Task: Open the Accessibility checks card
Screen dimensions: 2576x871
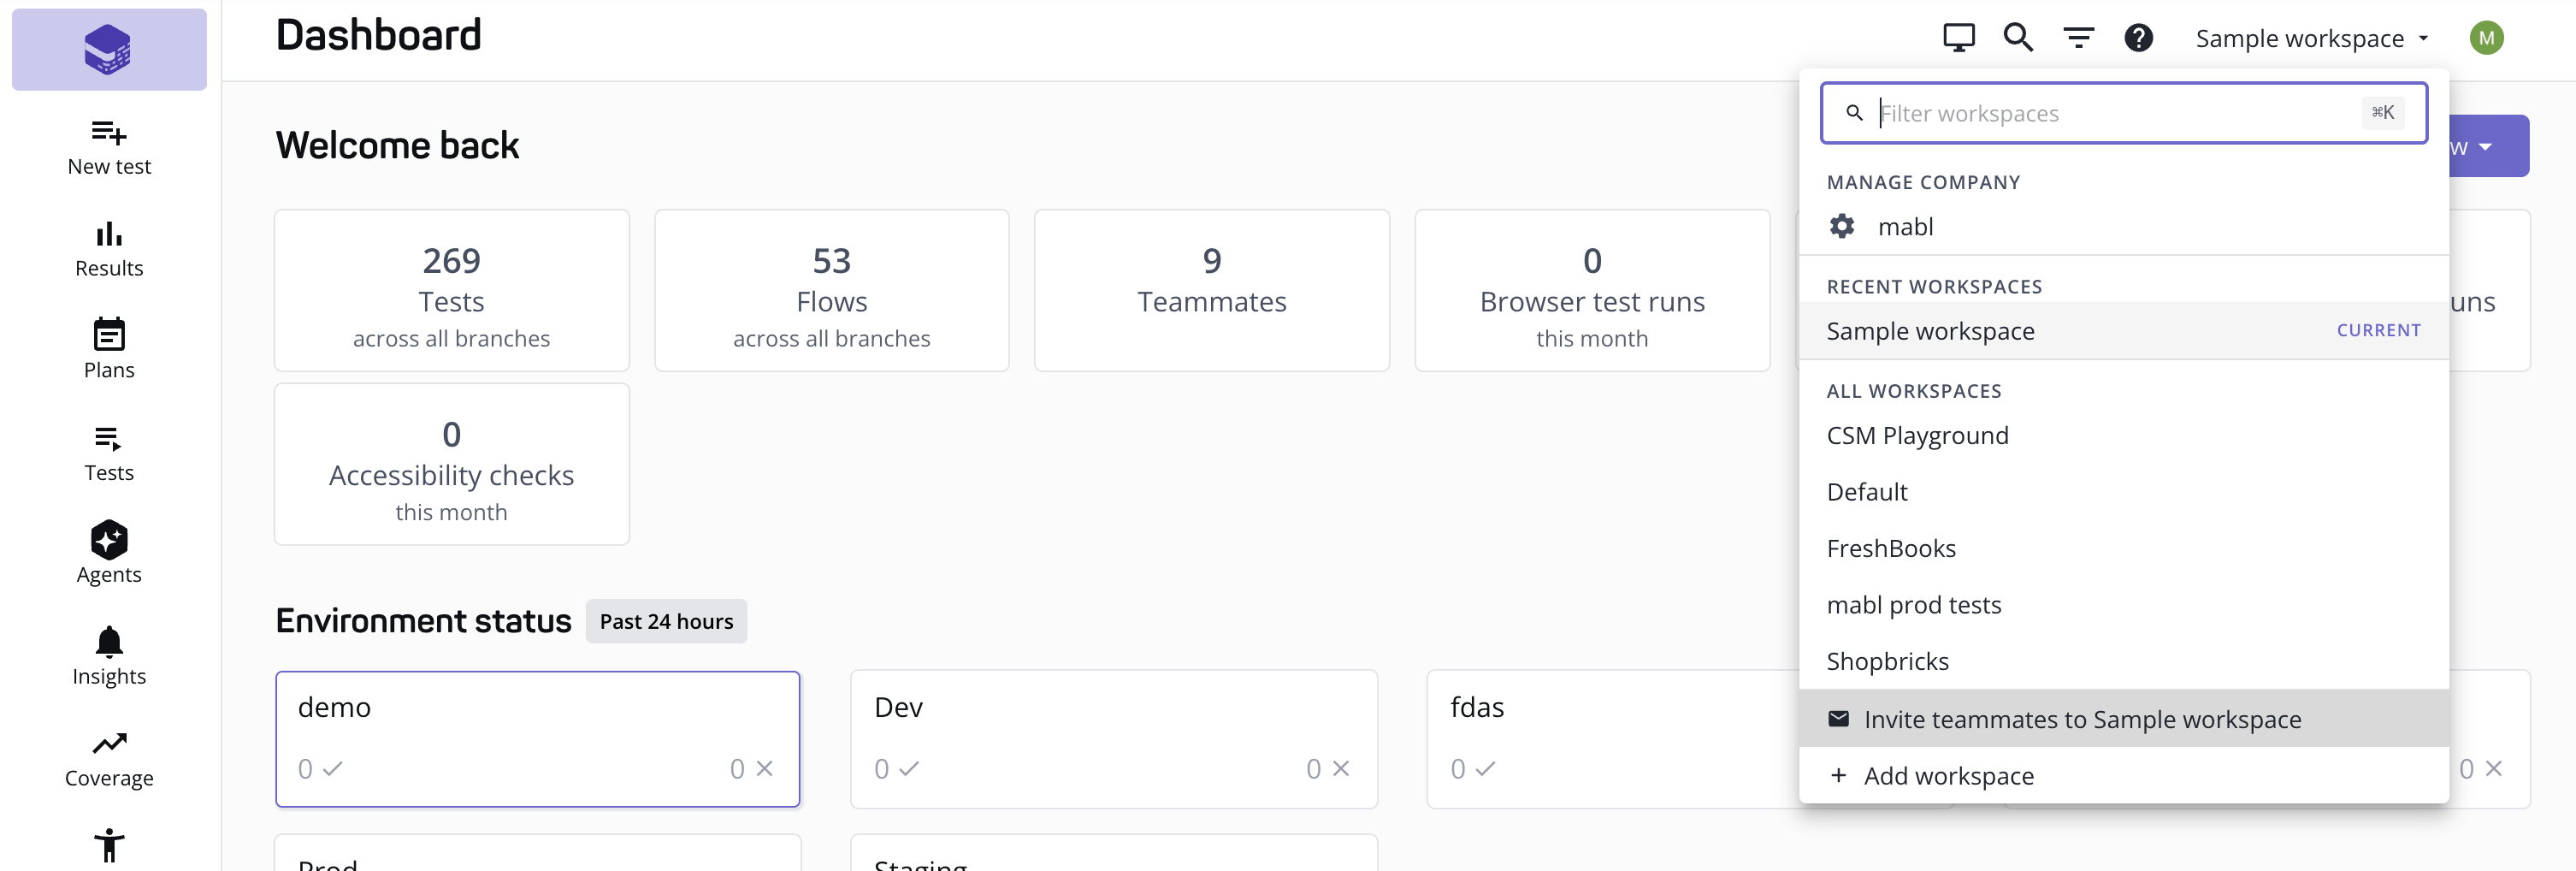Action: pos(451,464)
